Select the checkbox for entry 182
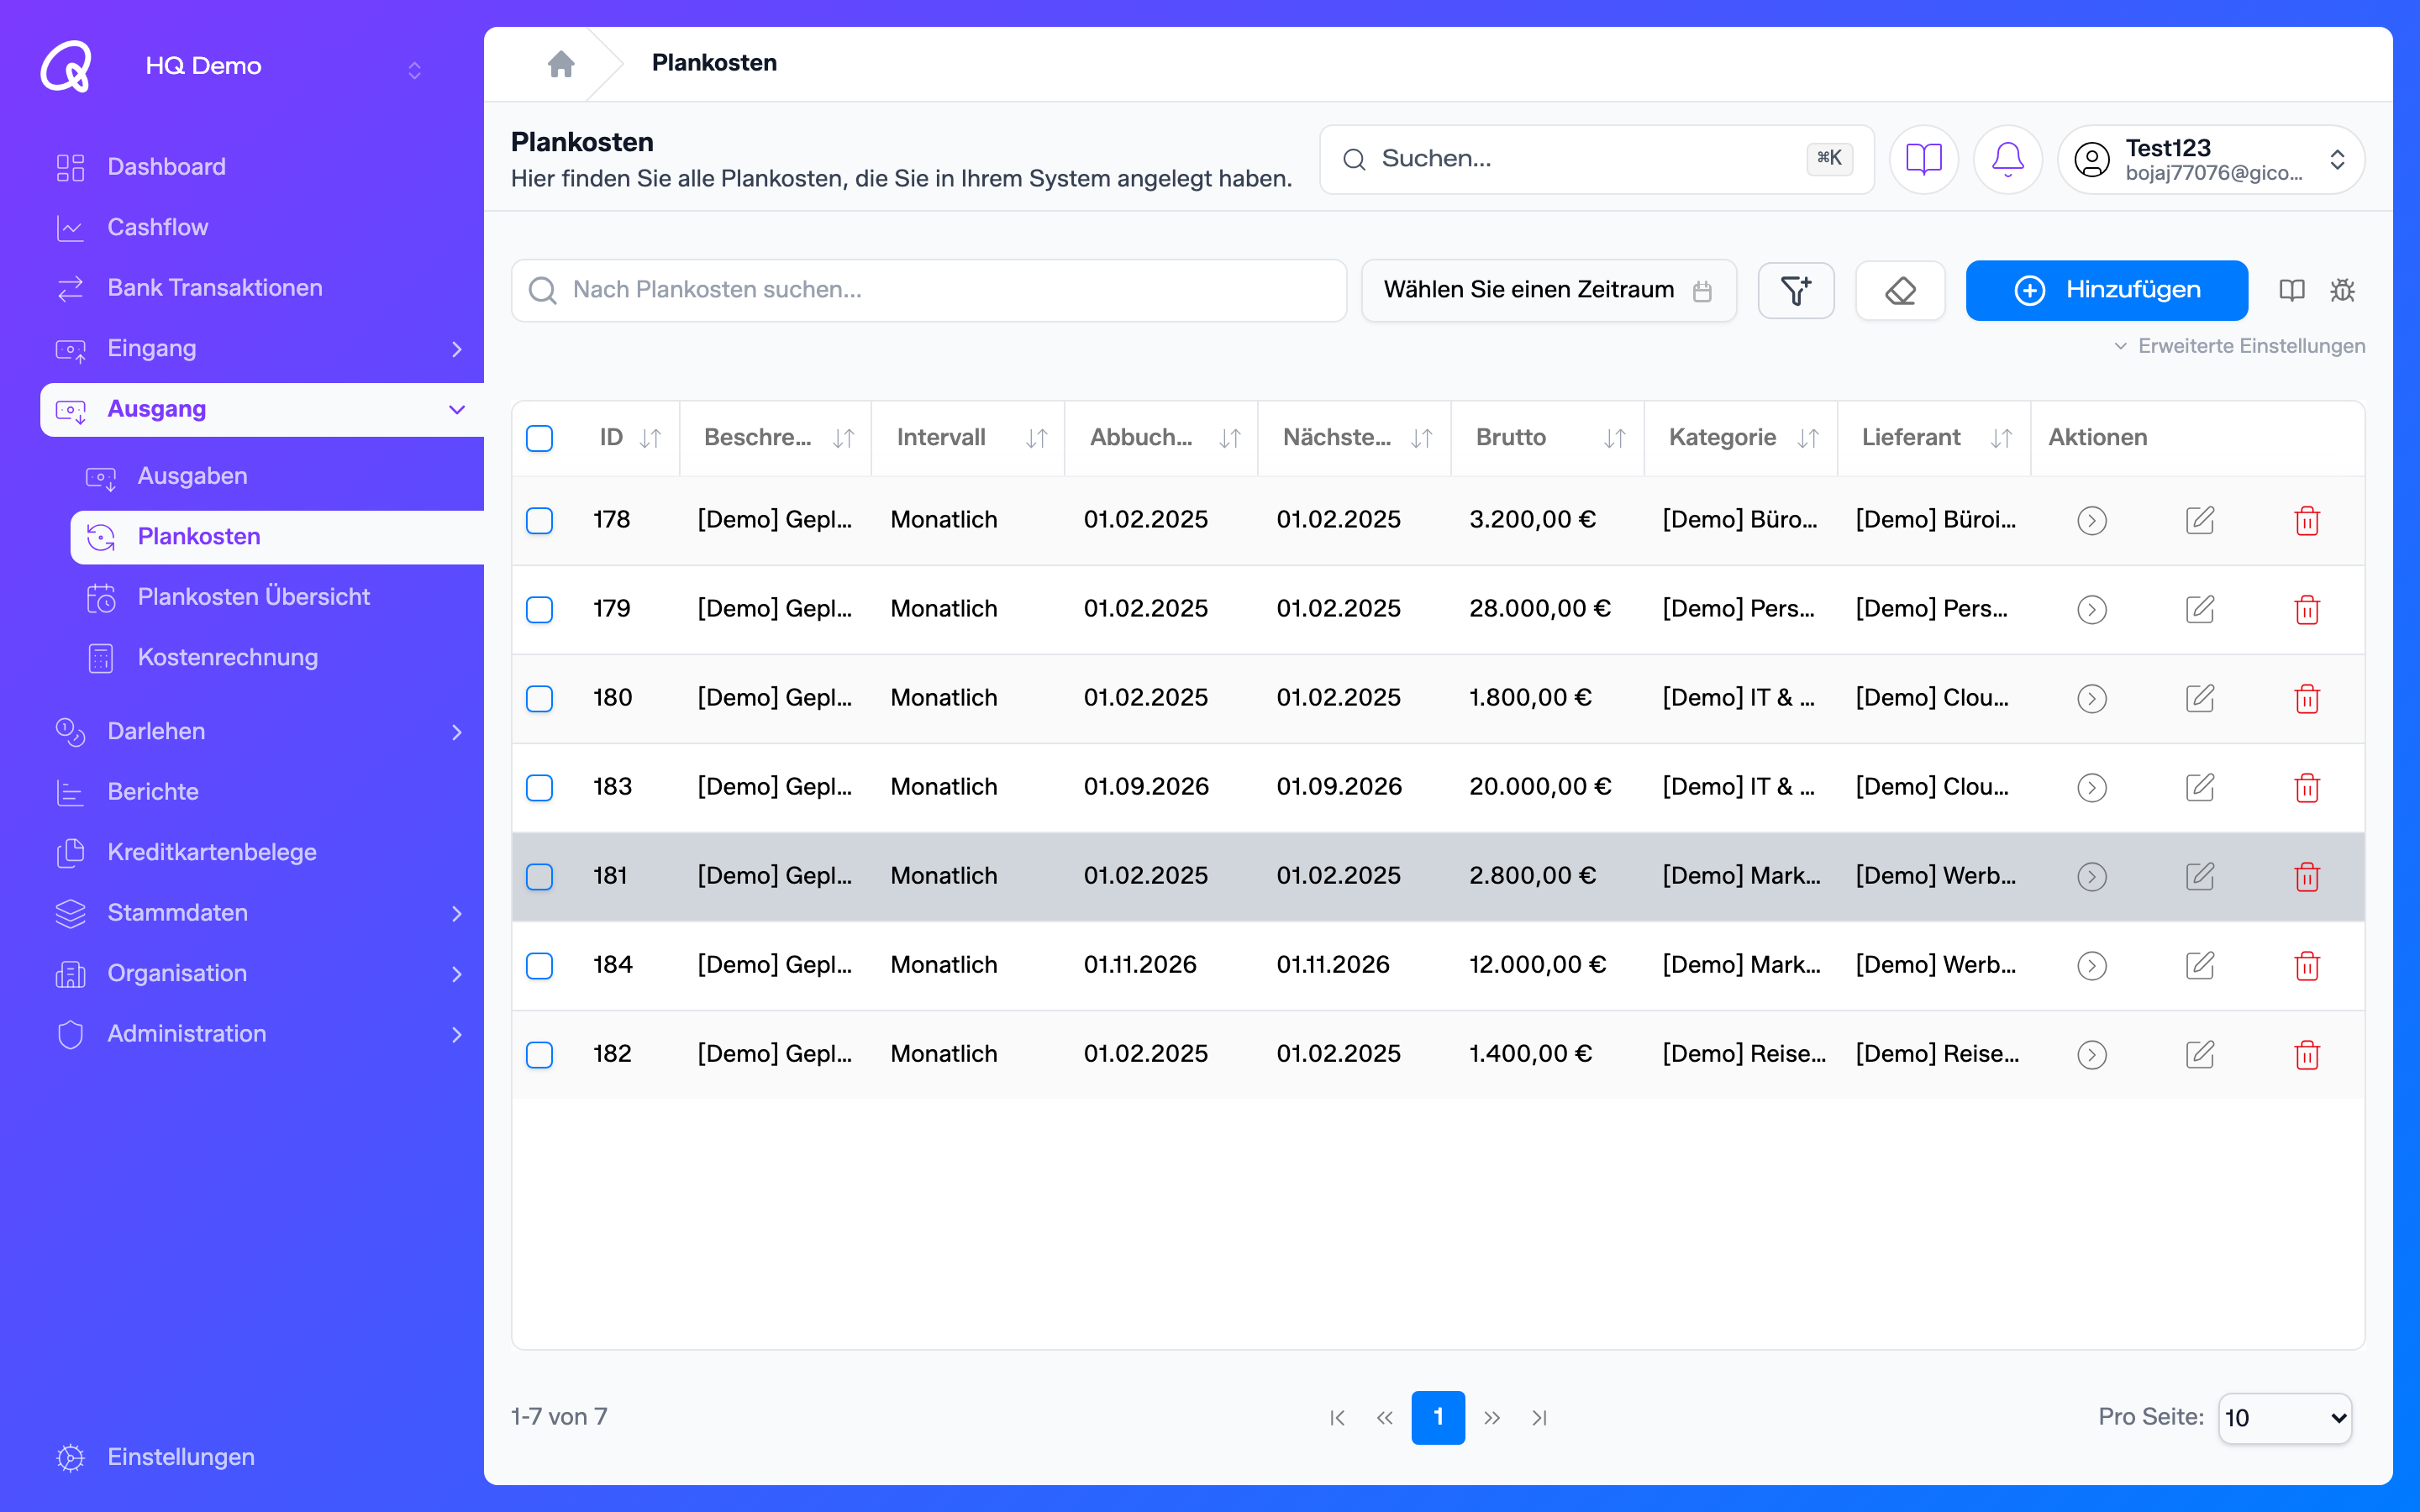 click(x=539, y=1054)
